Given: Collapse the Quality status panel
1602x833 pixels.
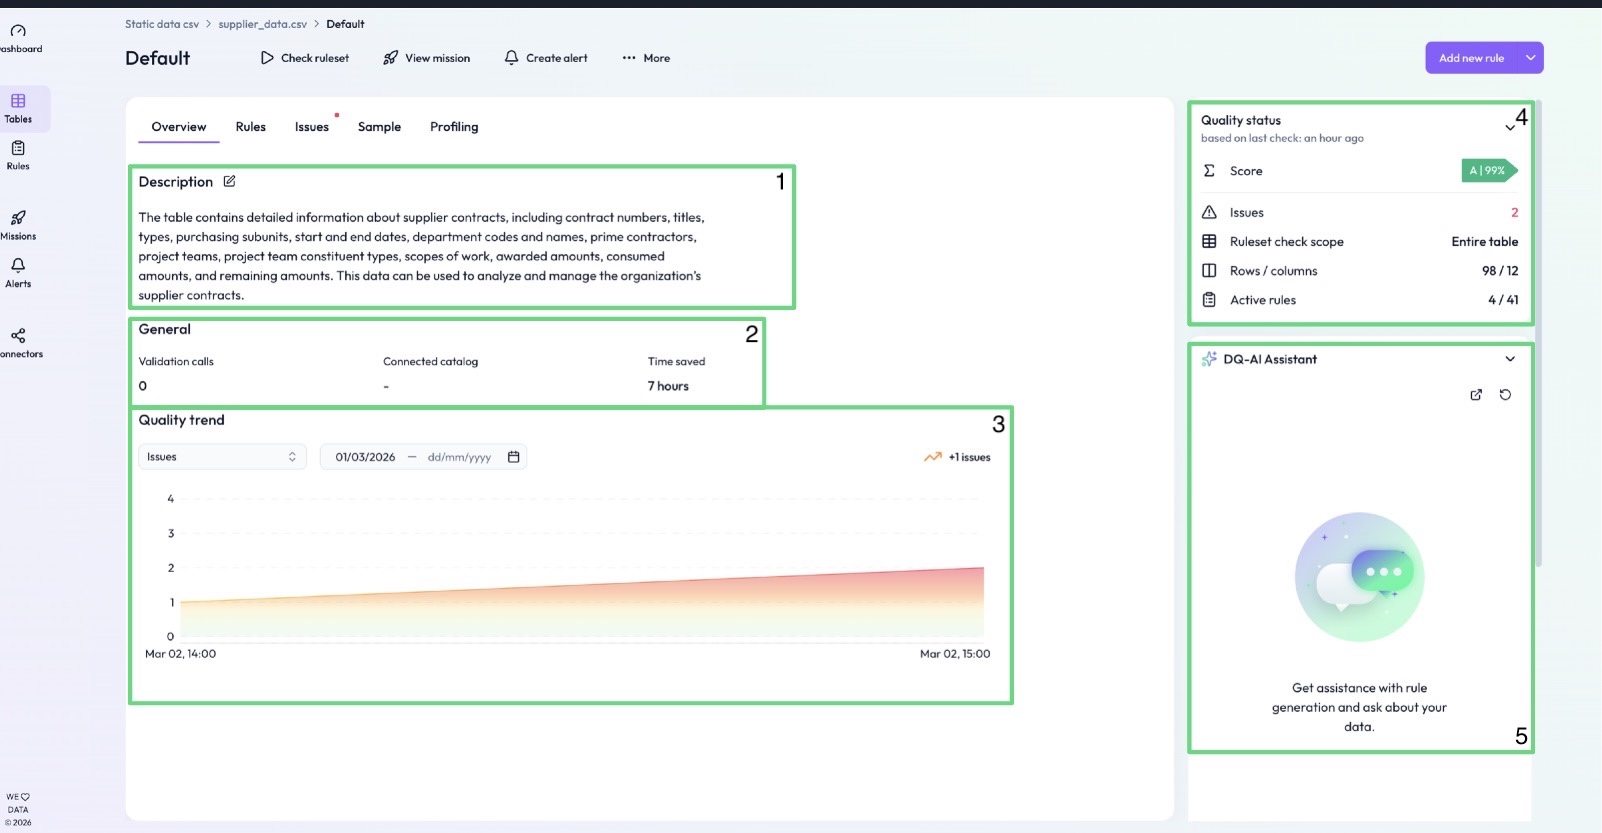Looking at the screenshot, I should pos(1509,128).
